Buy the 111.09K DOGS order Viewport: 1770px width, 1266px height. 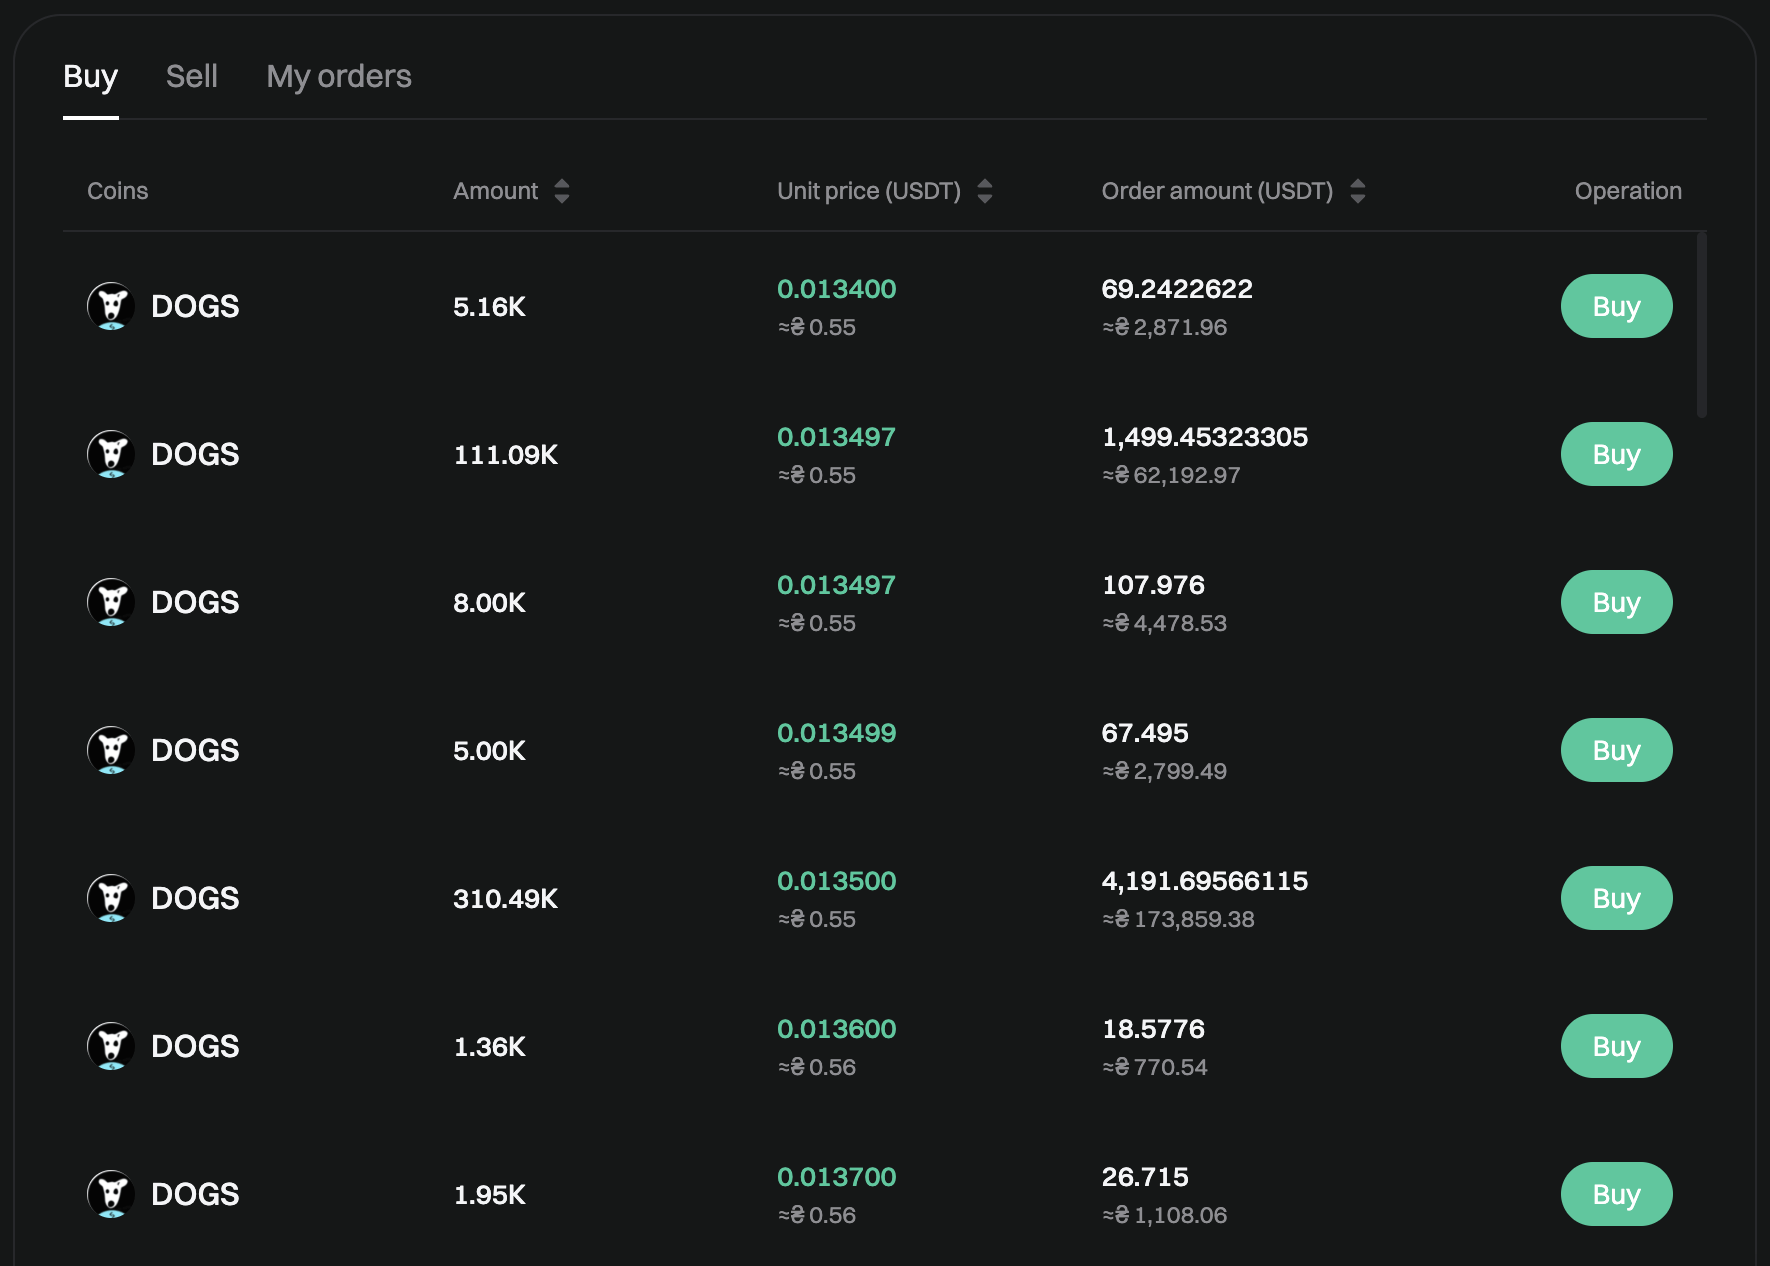point(1616,454)
